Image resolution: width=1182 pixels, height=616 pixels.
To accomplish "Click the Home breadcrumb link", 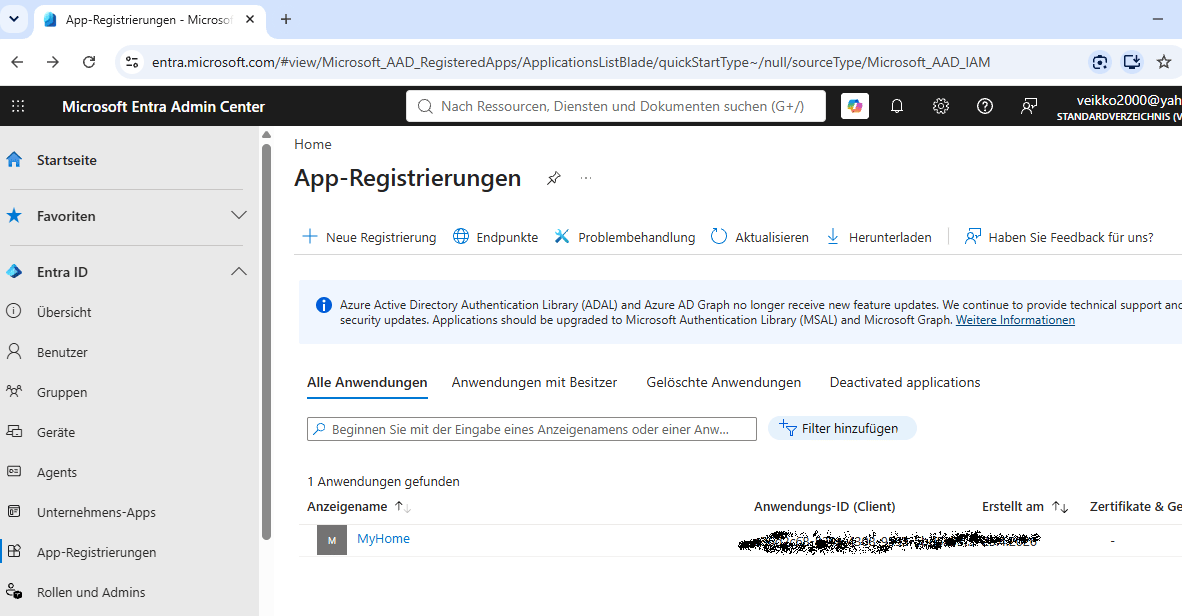I will 313,144.
